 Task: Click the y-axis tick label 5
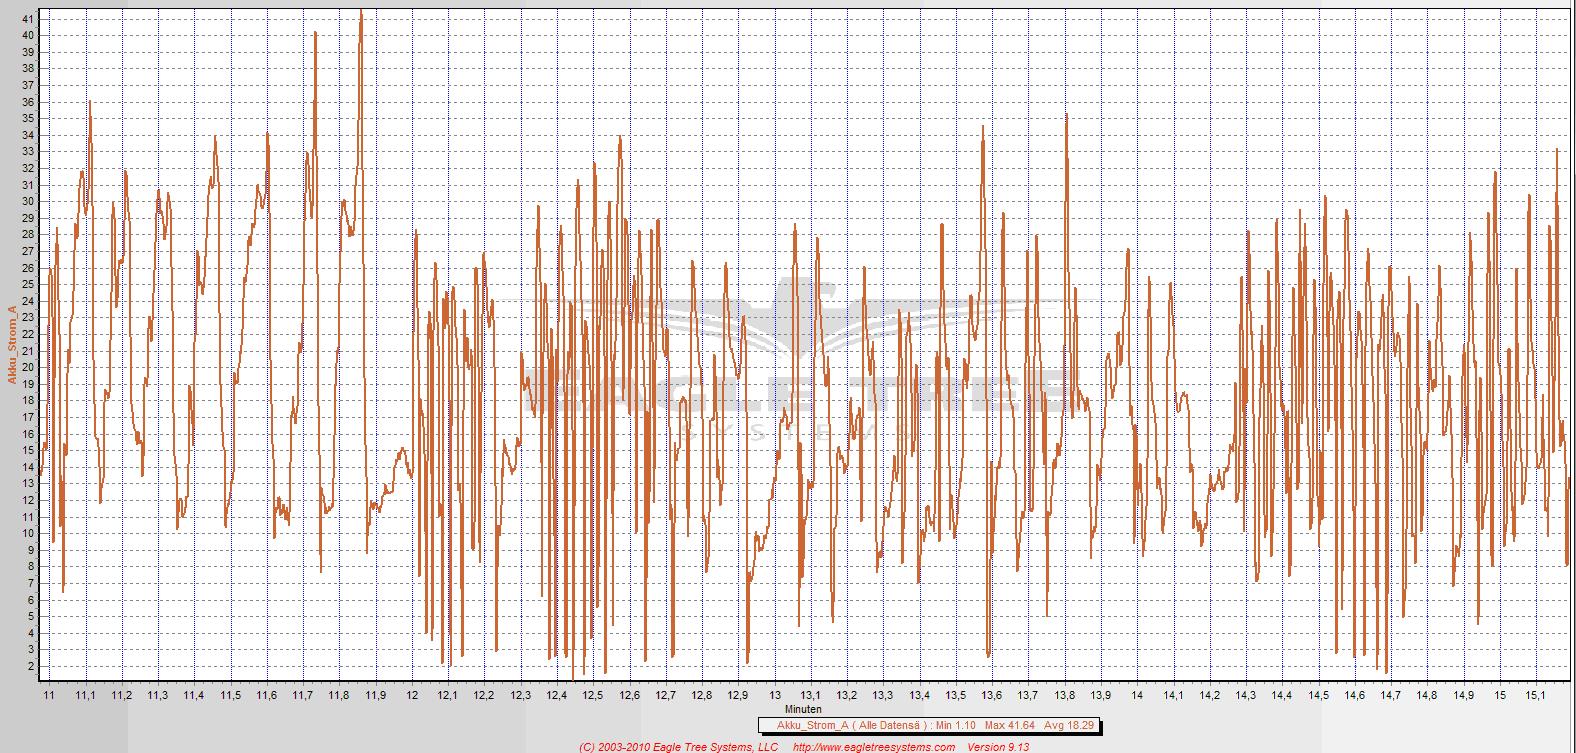point(31,616)
